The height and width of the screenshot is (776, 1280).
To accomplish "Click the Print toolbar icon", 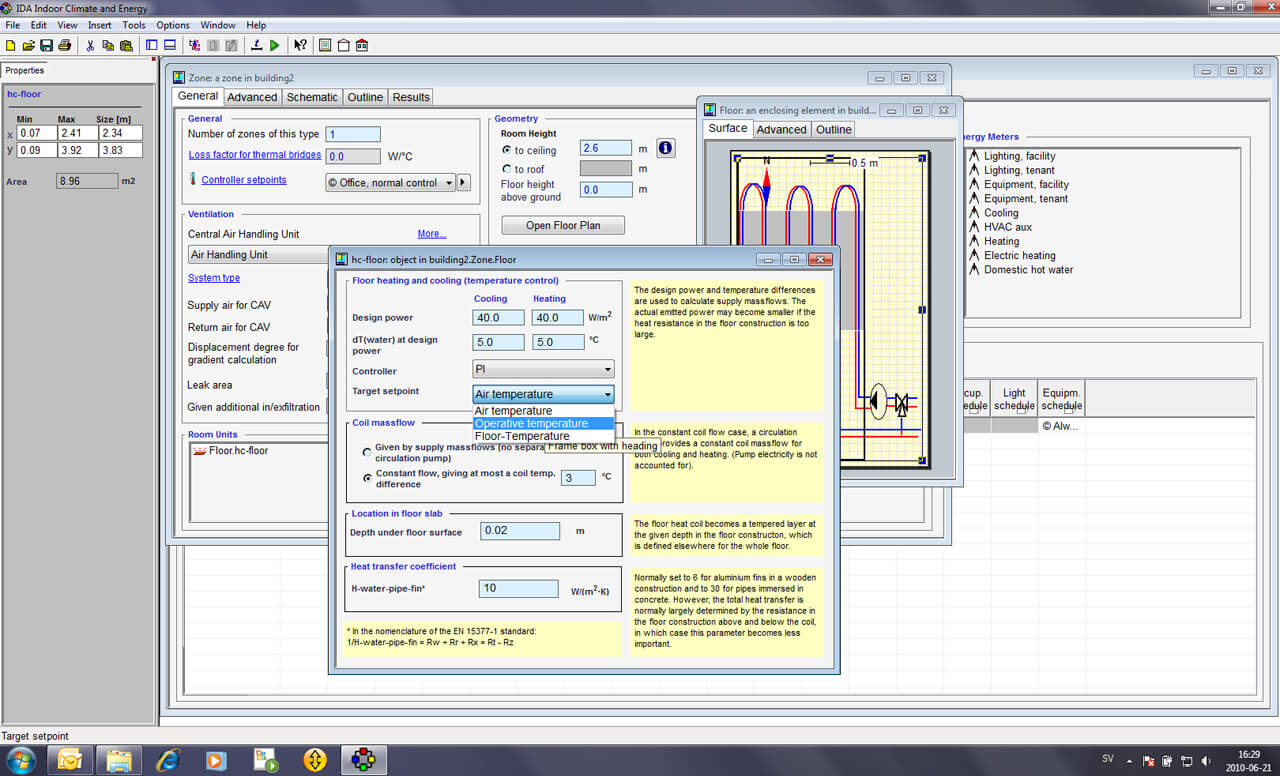I will click(x=64, y=46).
